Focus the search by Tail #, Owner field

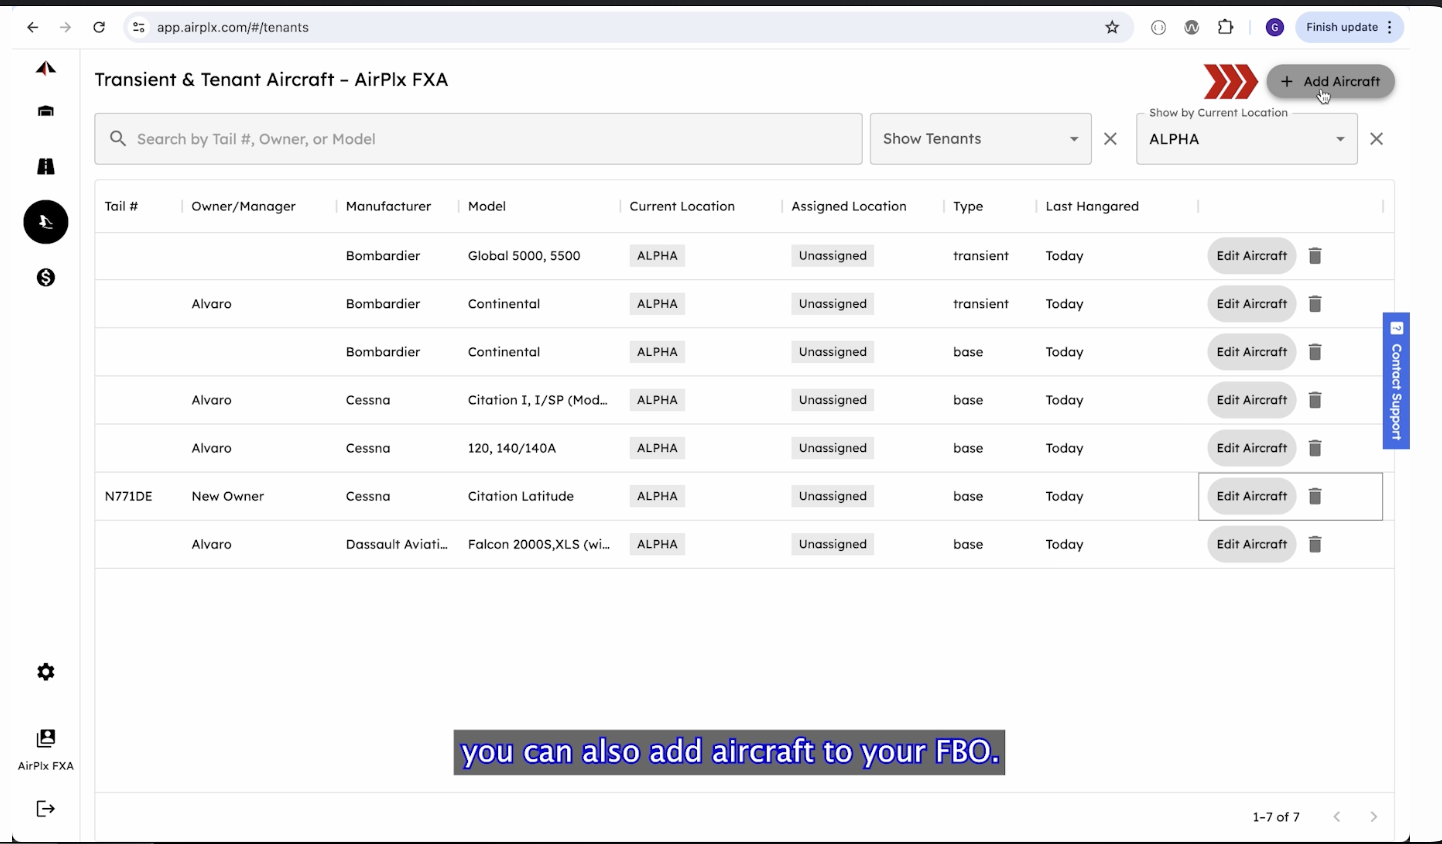[478, 139]
